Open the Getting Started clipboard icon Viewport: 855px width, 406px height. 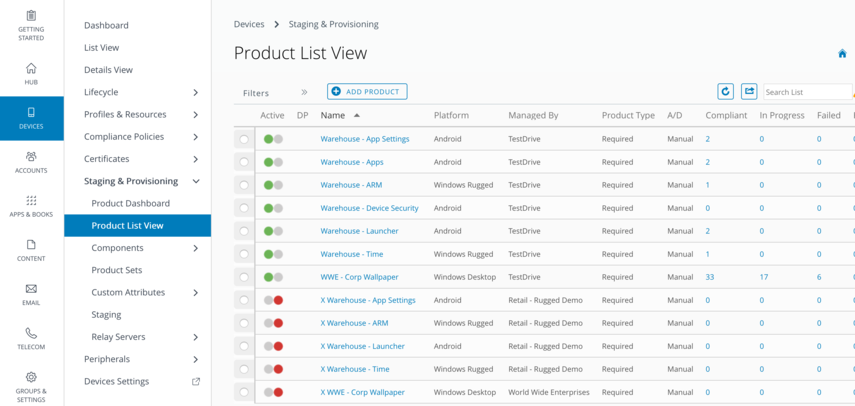click(x=31, y=17)
